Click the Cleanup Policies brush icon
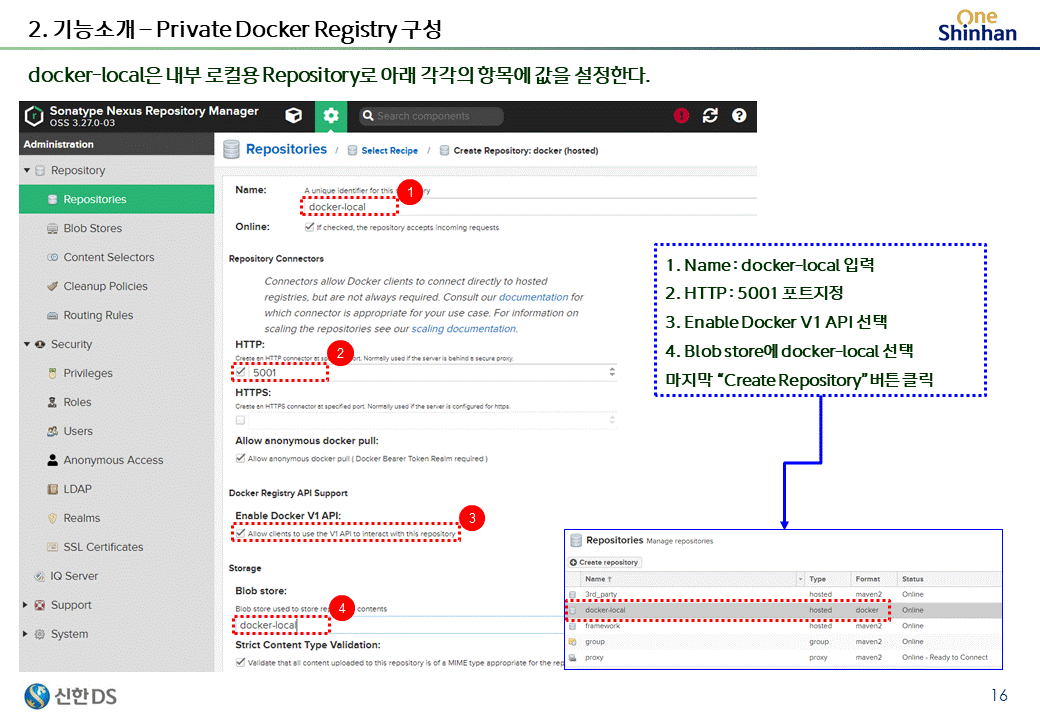1040x720 pixels. coord(52,286)
